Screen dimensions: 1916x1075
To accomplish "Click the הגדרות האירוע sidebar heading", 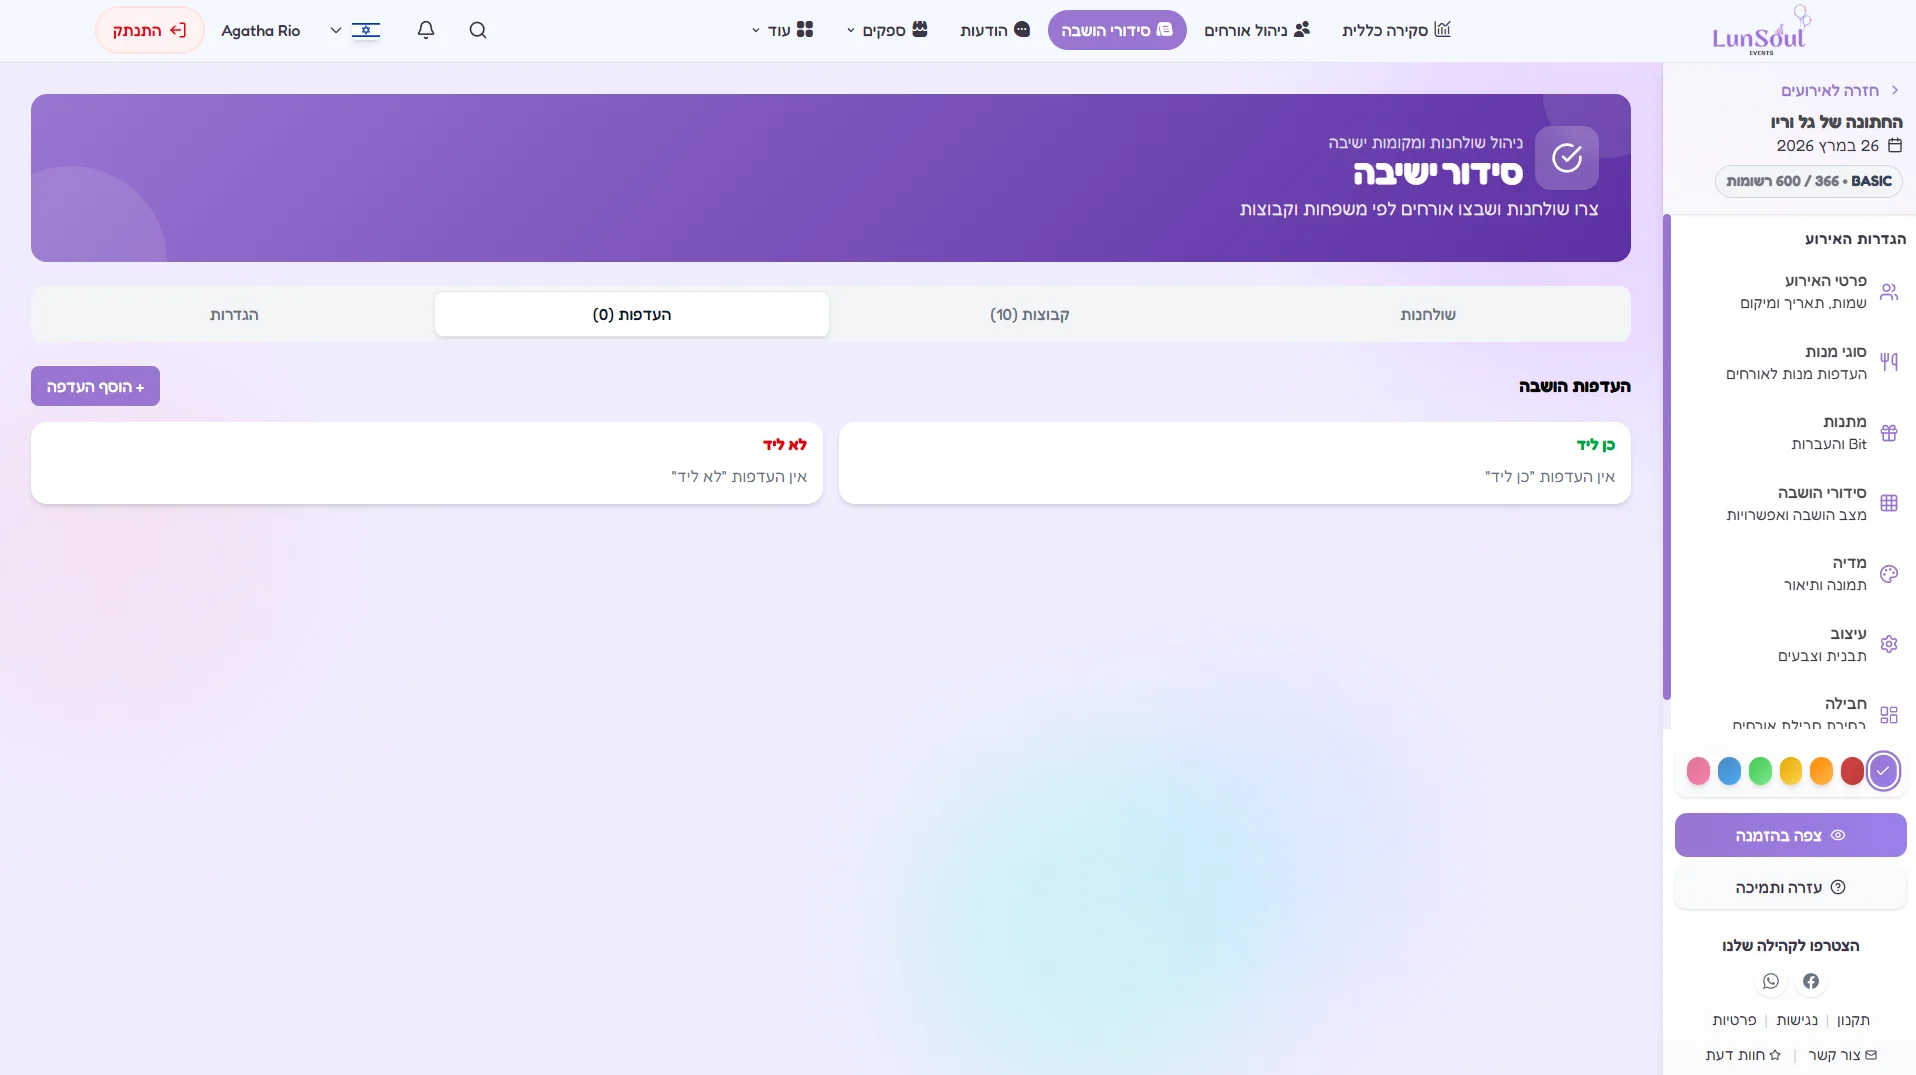I will point(1855,239).
